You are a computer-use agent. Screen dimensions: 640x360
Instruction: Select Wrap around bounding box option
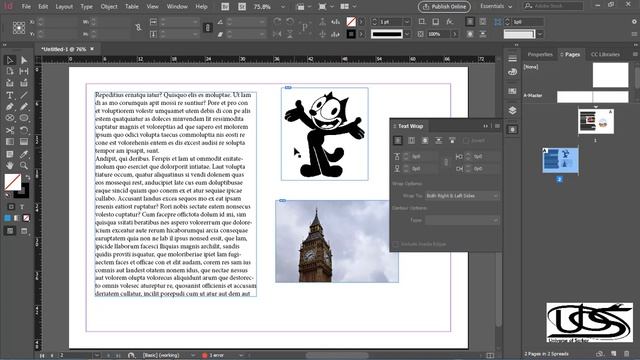pos(411,140)
